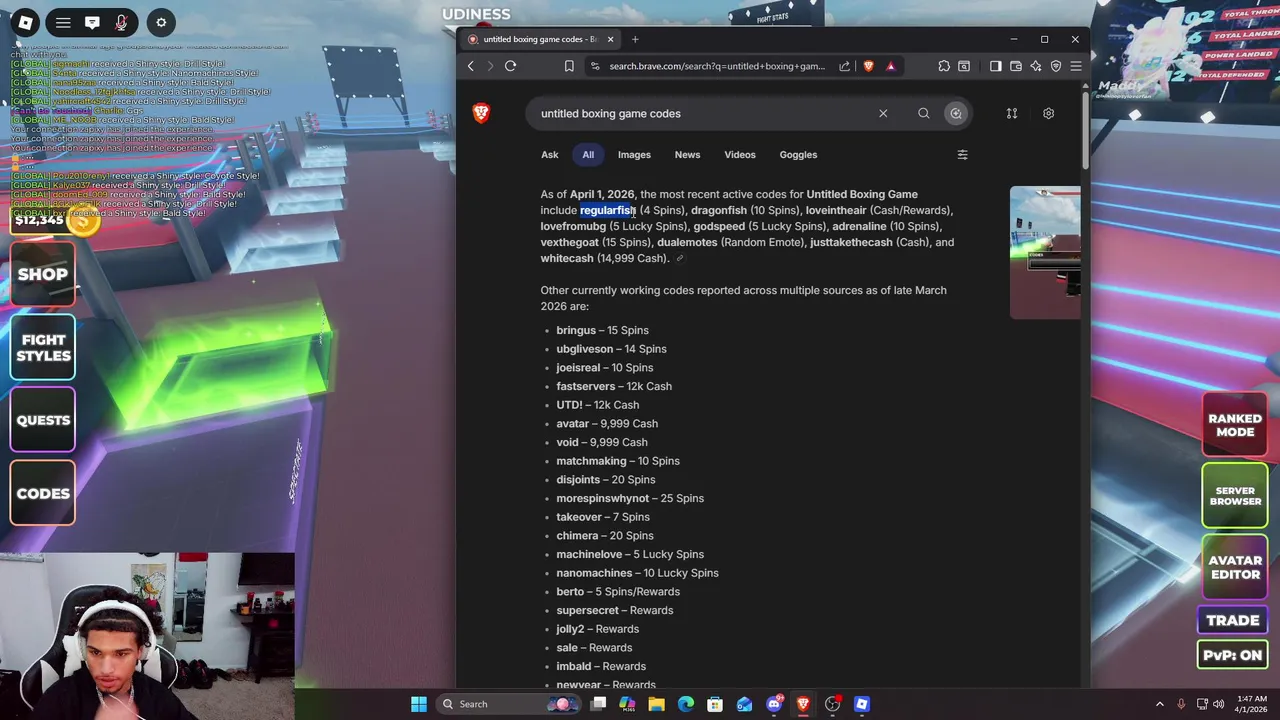Go back in Brave browser
Screen dimensions: 1280x720
tap(471, 66)
